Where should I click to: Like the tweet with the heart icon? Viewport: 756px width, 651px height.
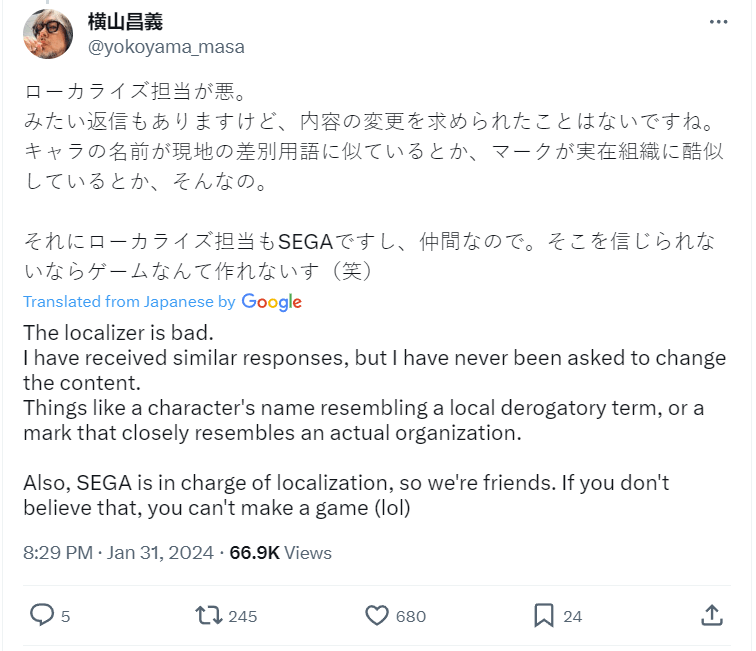tap(376, 615)
